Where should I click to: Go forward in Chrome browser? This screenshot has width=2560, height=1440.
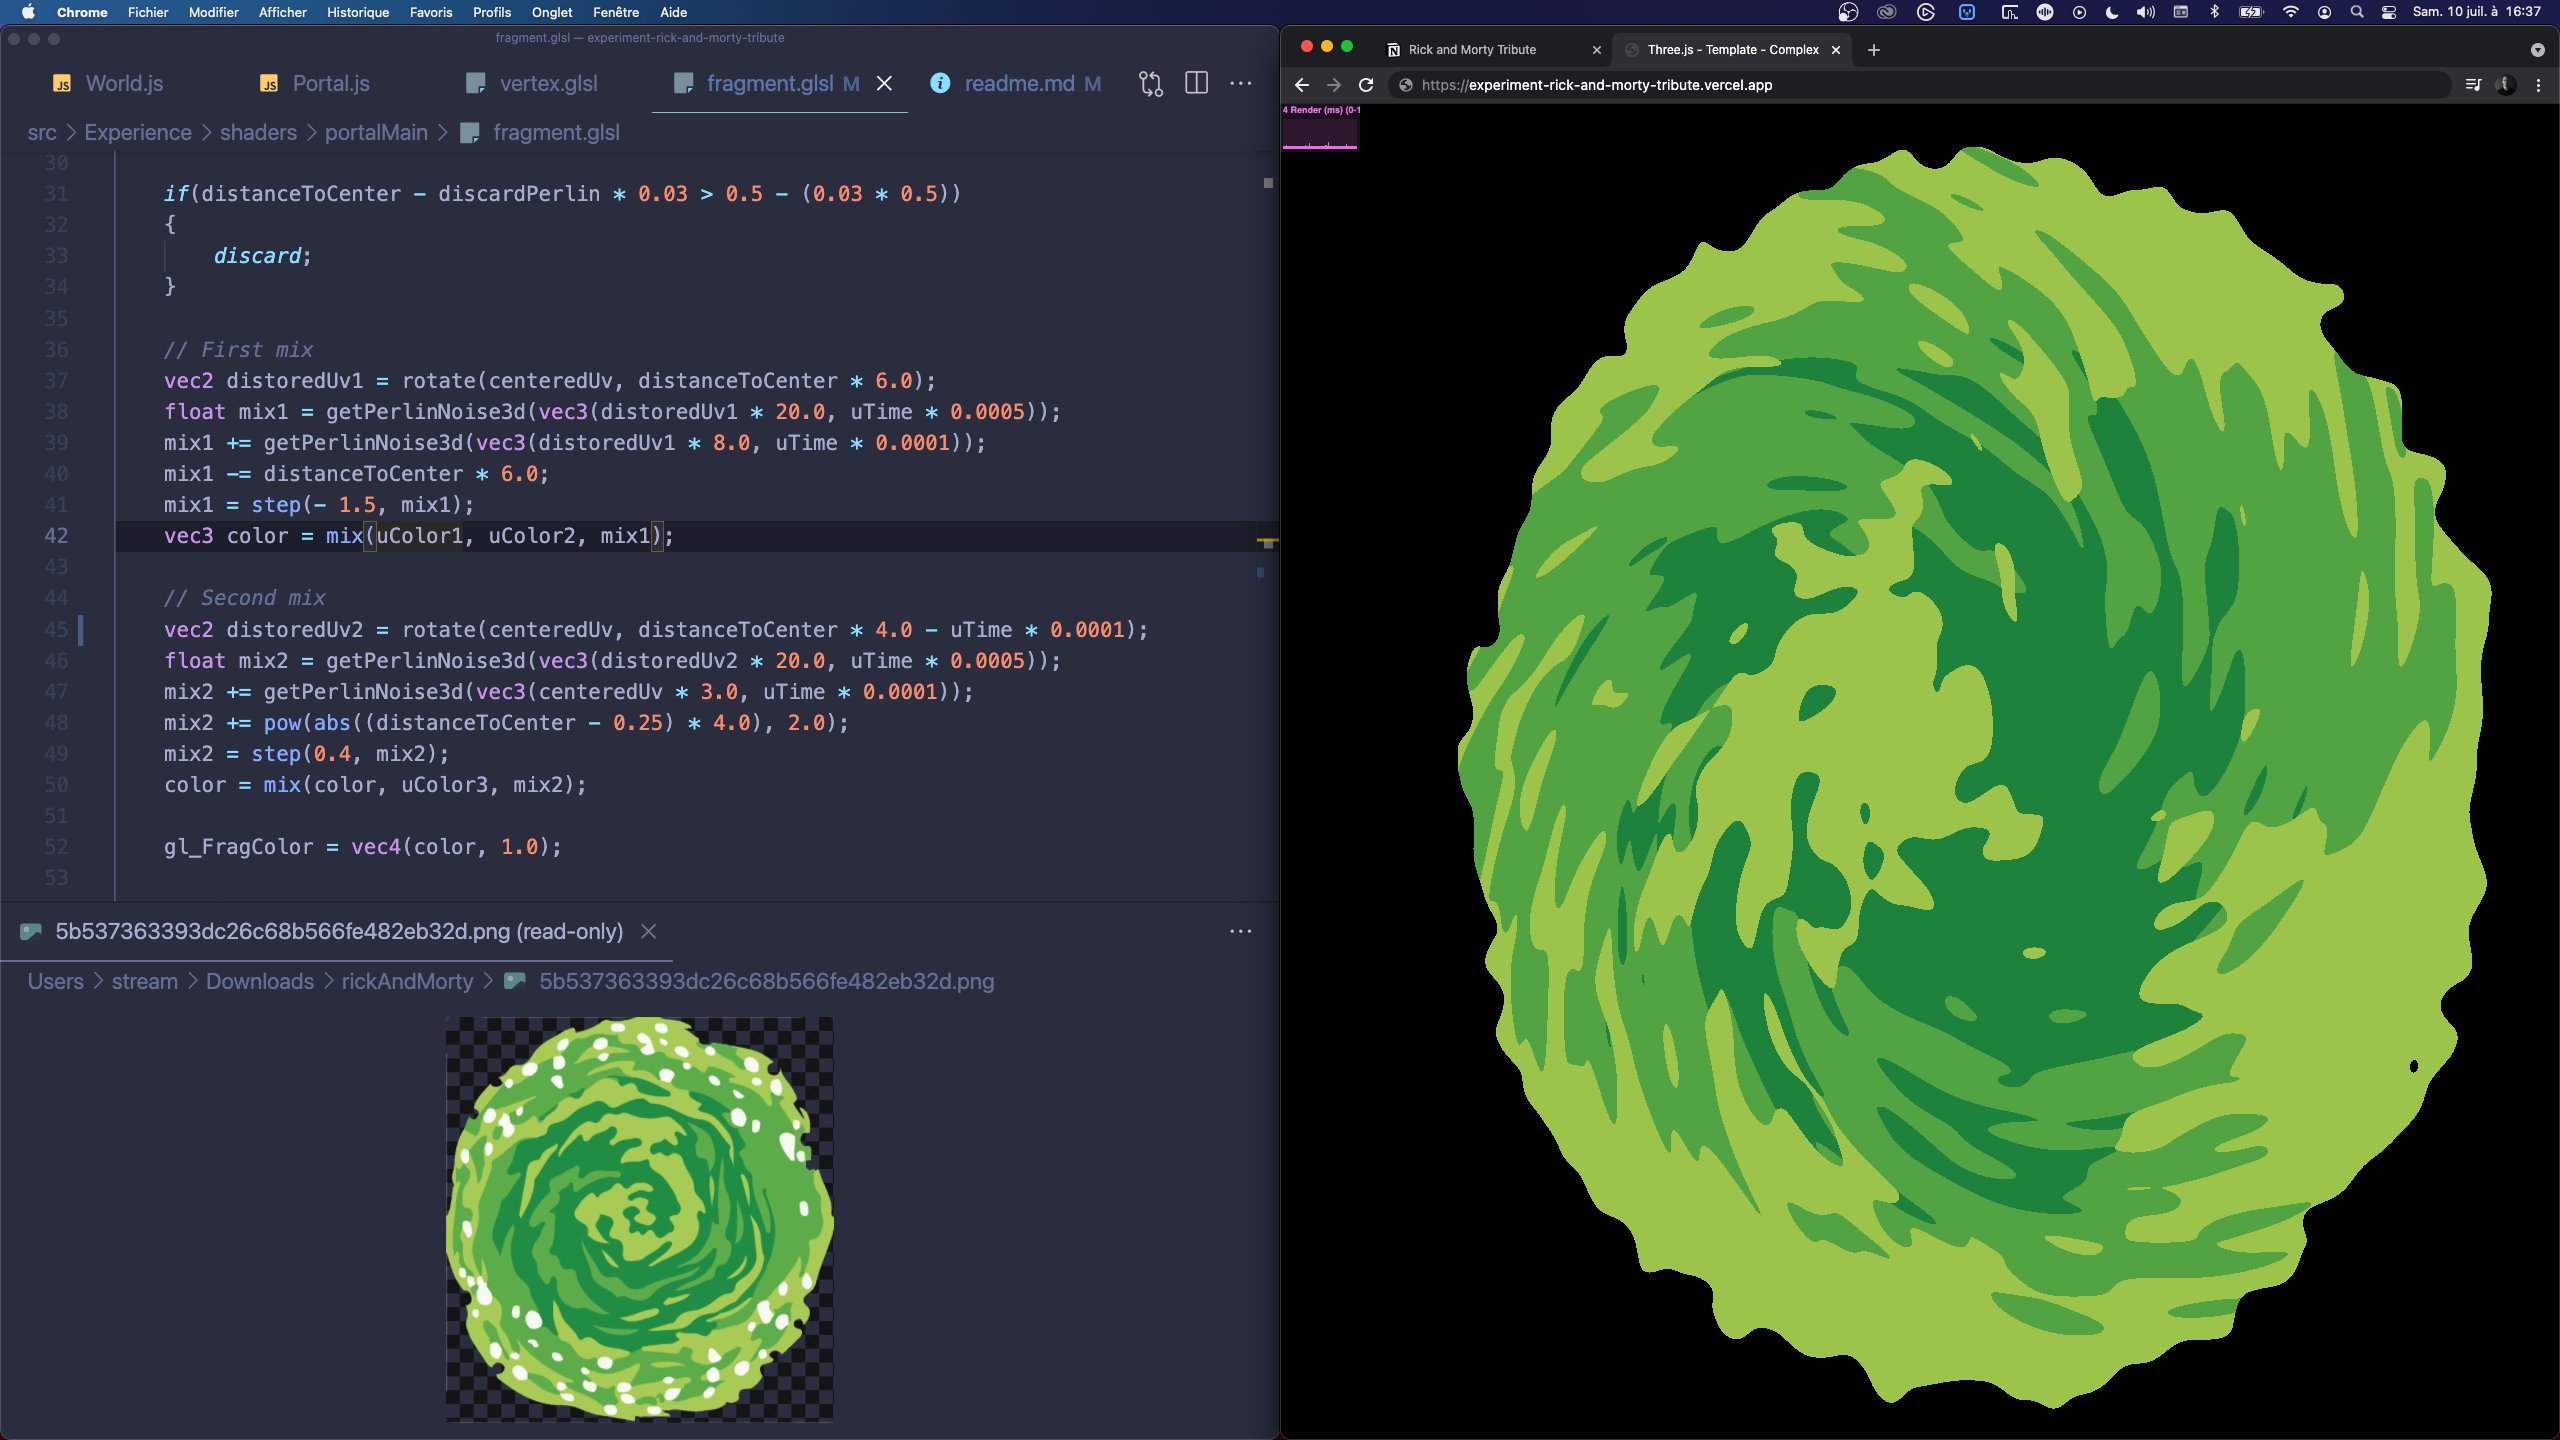tap(1333, 85)
